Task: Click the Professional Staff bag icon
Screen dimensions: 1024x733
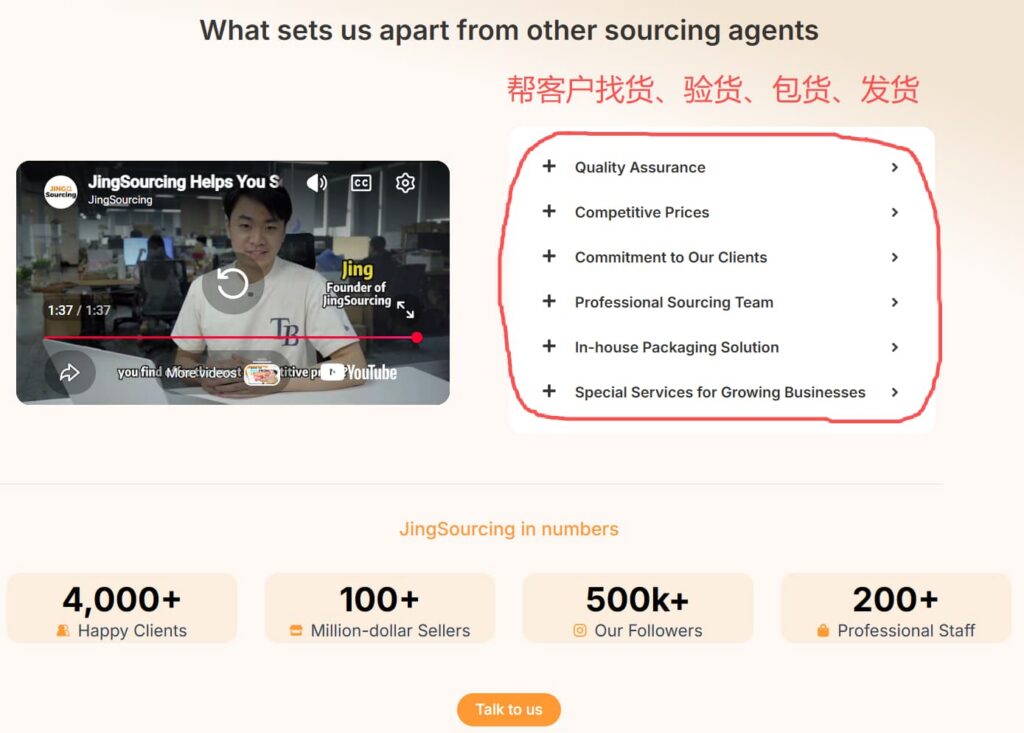Action: coord(823,630)
